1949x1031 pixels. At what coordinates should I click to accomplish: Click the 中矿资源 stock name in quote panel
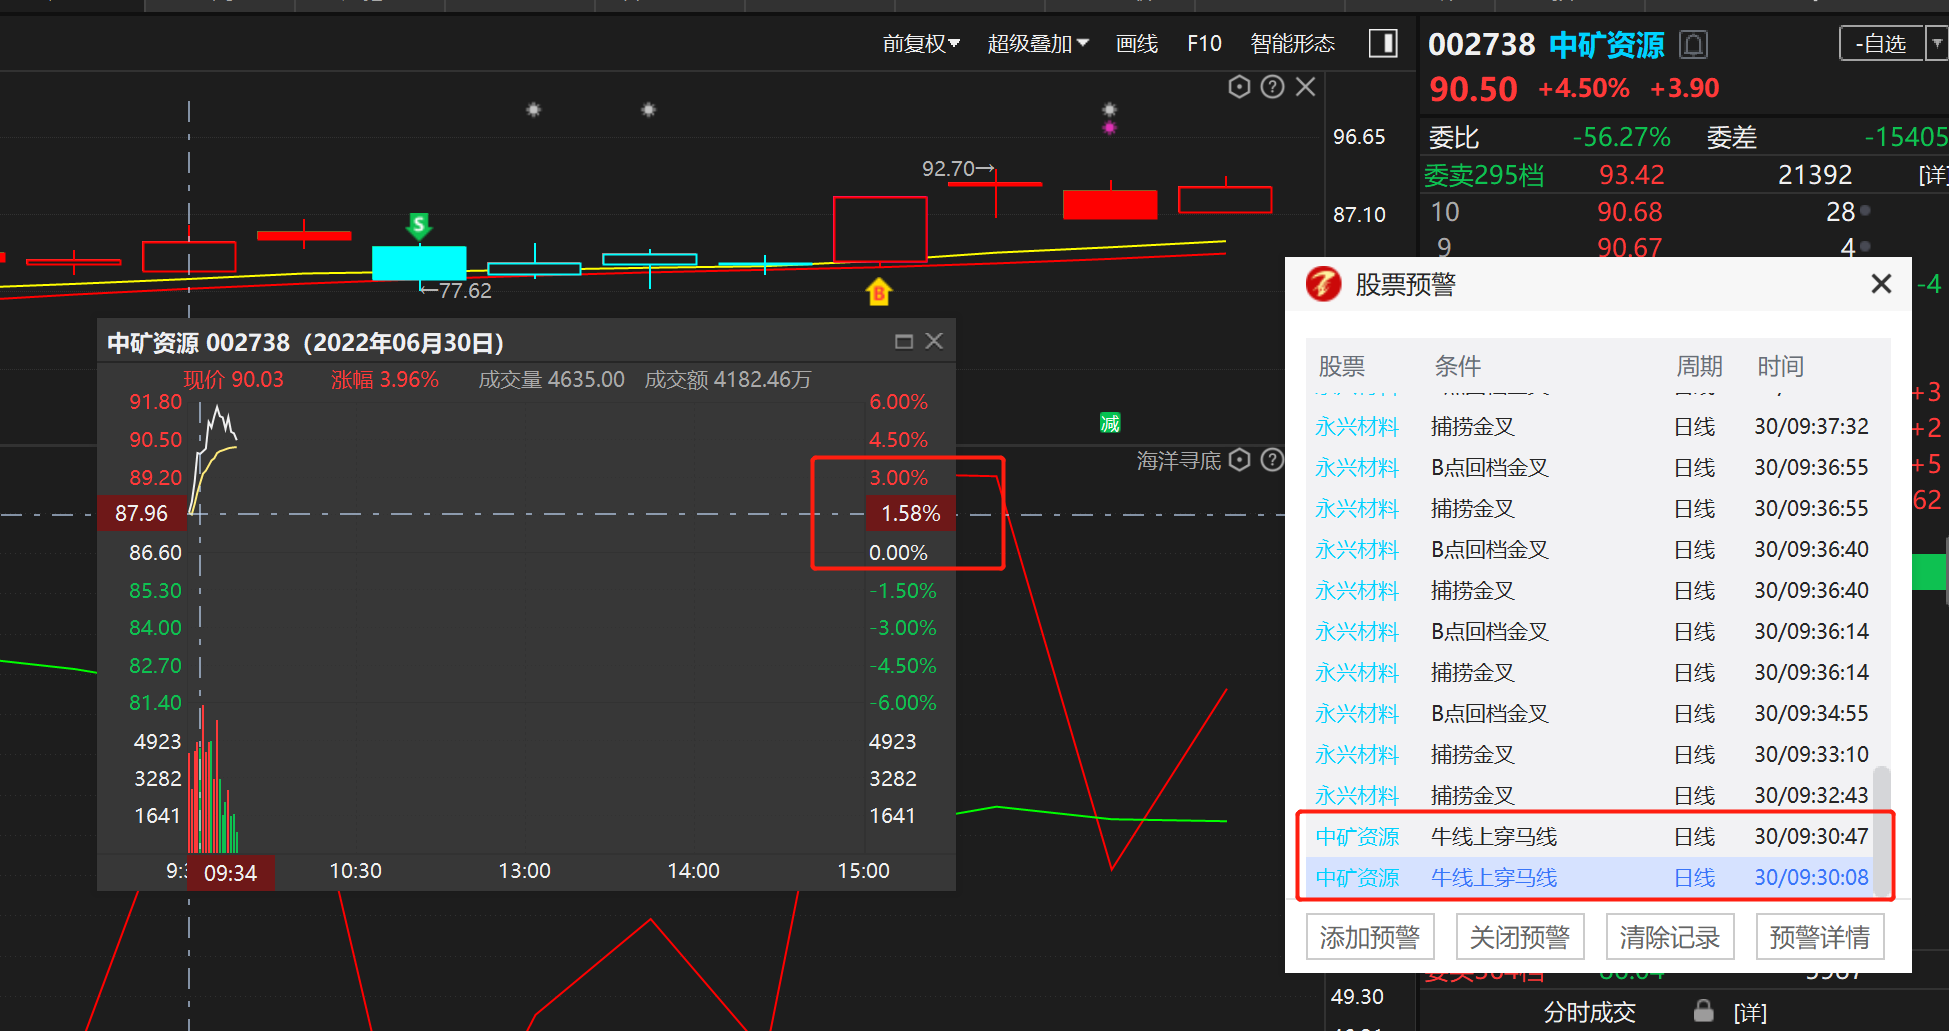click(1606, 45)
